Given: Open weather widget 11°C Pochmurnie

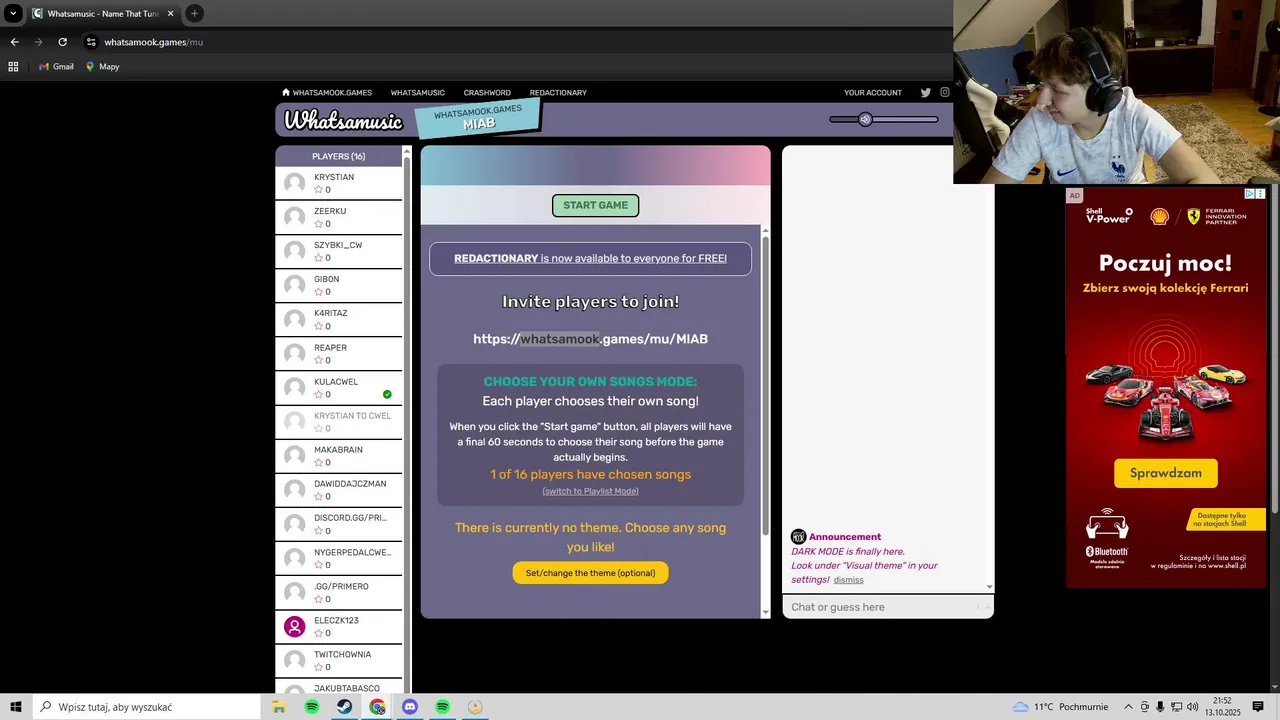Looking at the screenshot, I should coord(1060,707).
